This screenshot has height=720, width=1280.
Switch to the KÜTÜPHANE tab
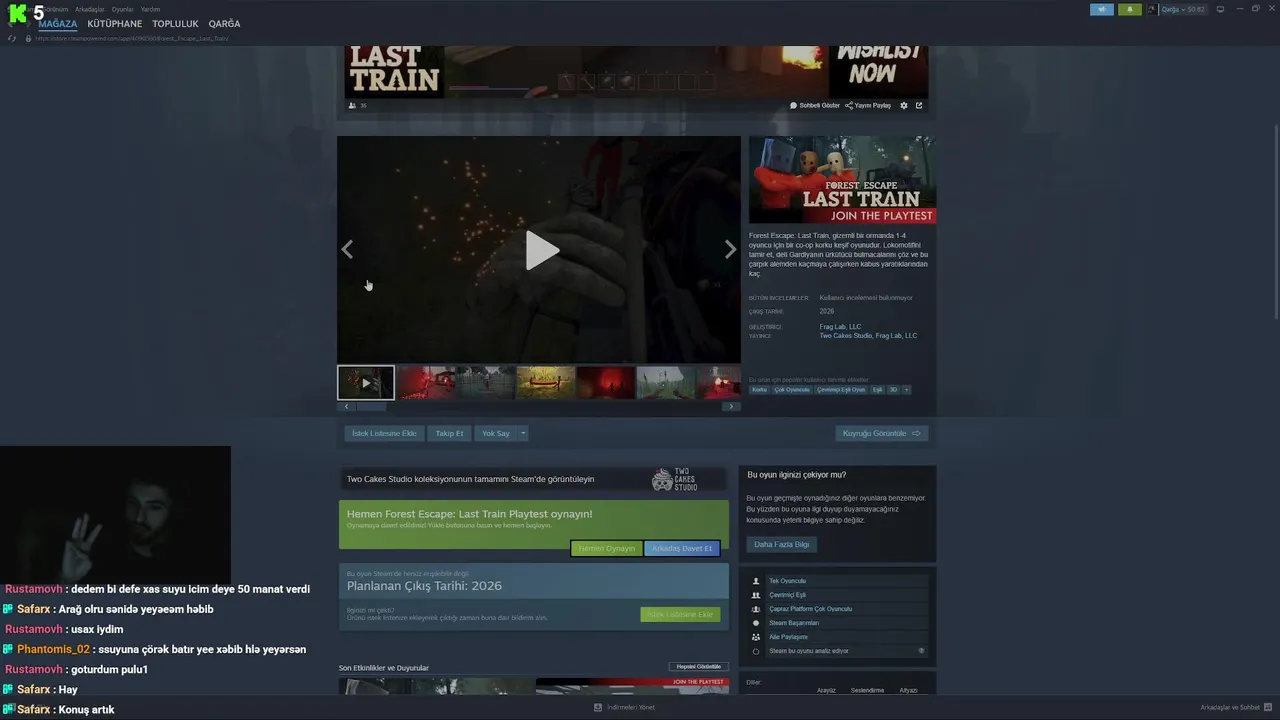click(x=115, y=24)
